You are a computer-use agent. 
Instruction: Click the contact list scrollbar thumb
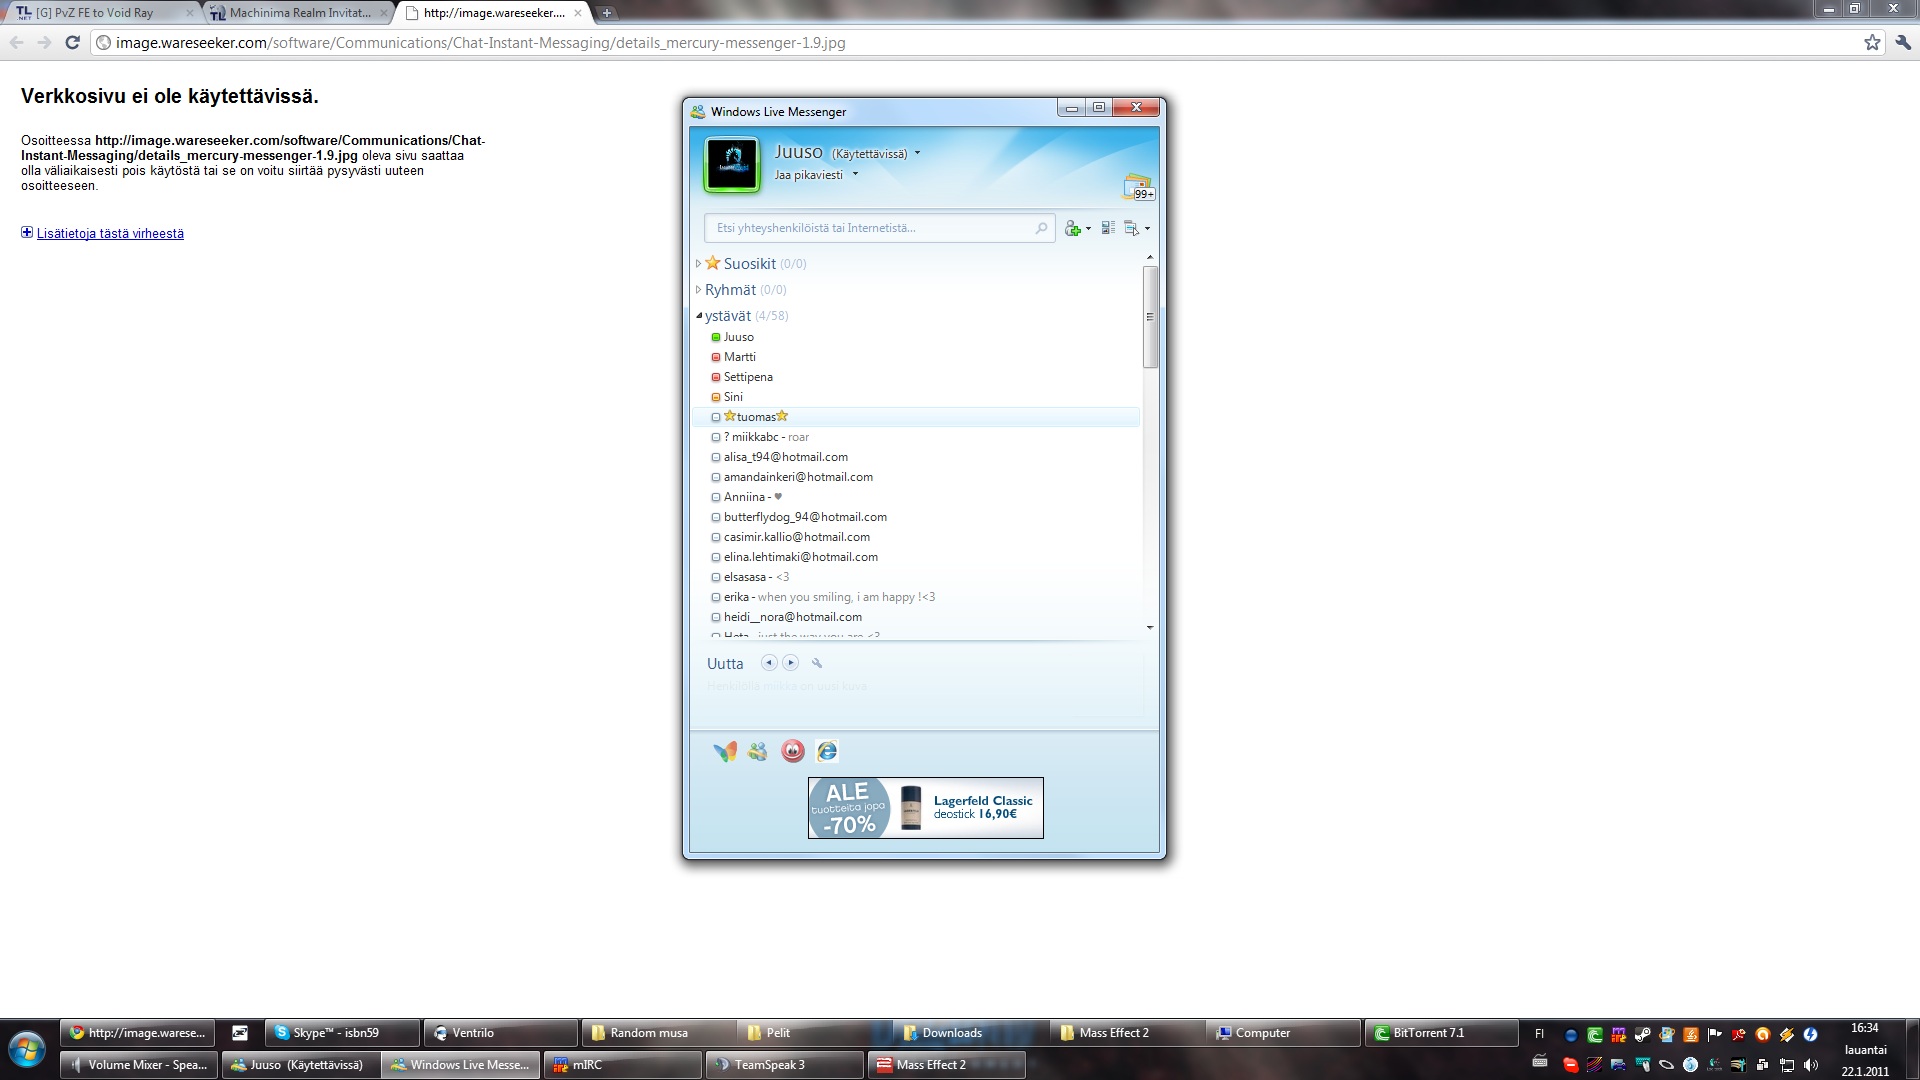pos(1150,317)
